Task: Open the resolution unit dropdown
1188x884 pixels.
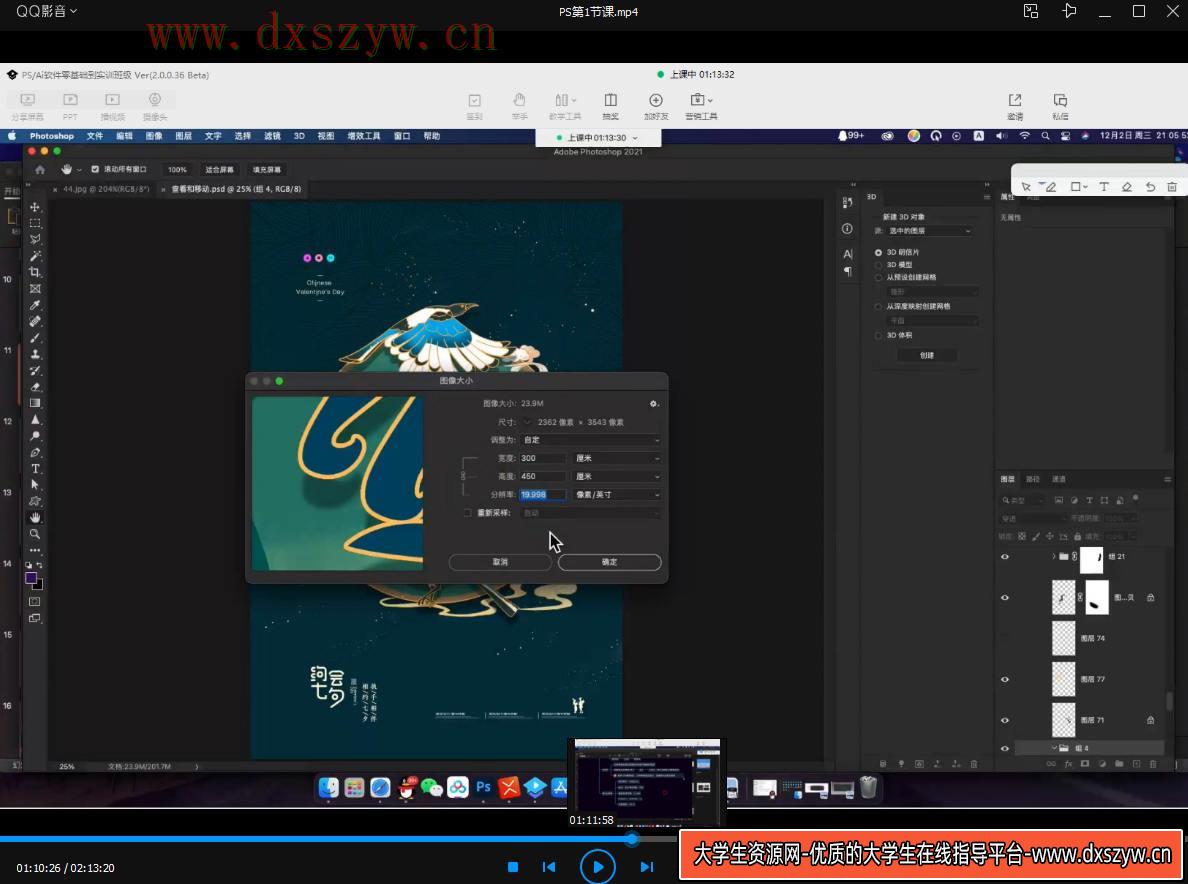Action: click(617, 495)
